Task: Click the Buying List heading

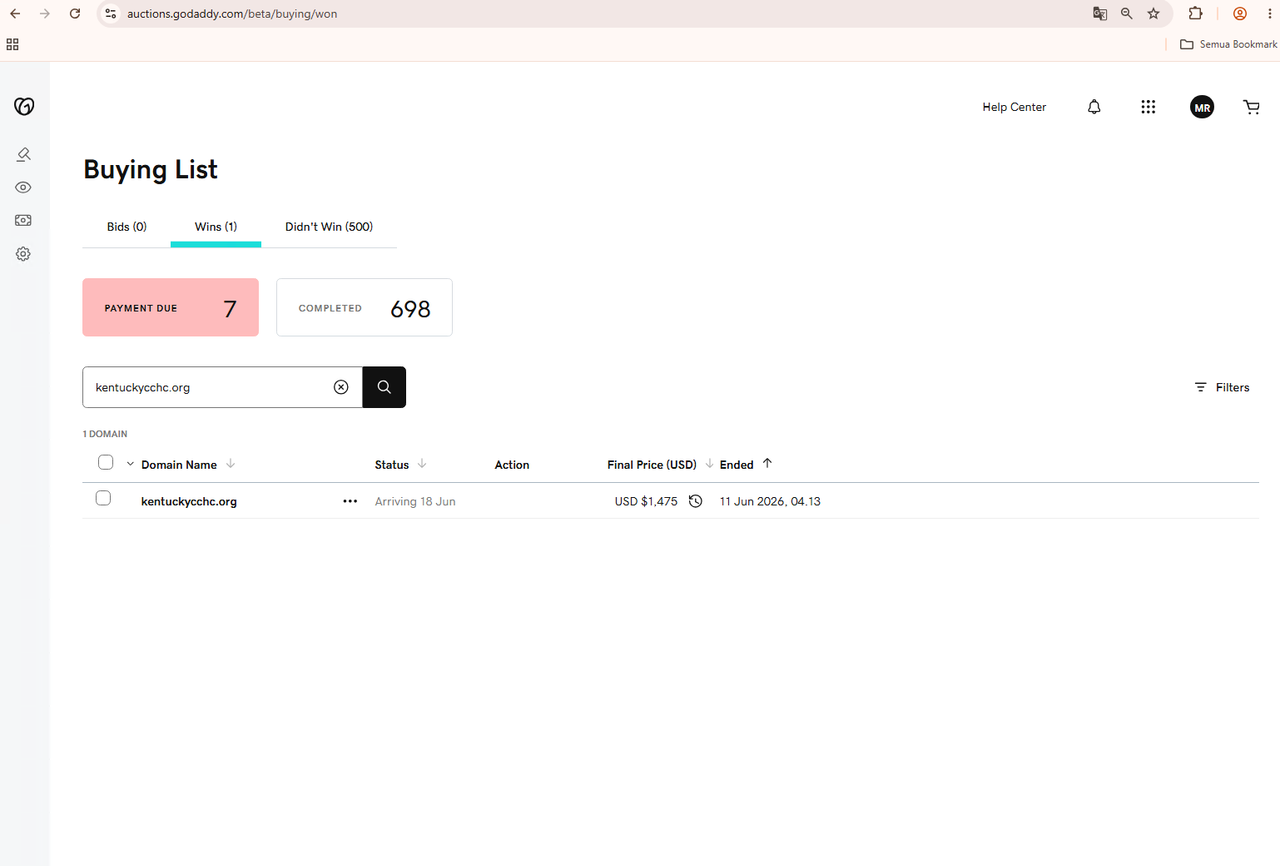Action: [150, 169]
